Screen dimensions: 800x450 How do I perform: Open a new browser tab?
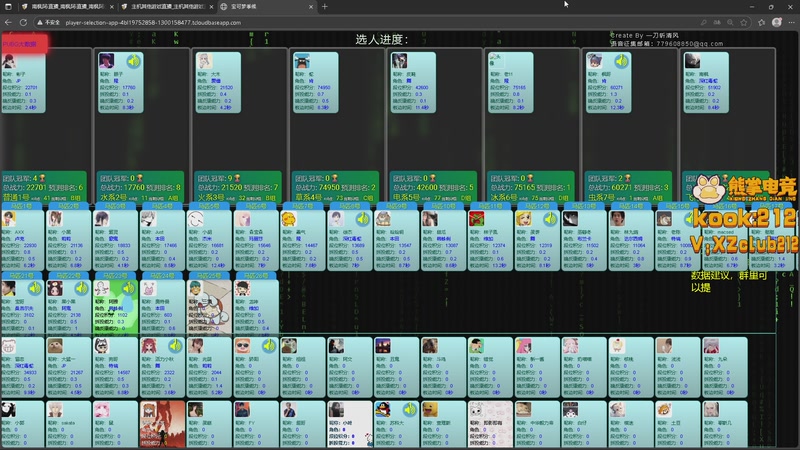coord(325,7)
